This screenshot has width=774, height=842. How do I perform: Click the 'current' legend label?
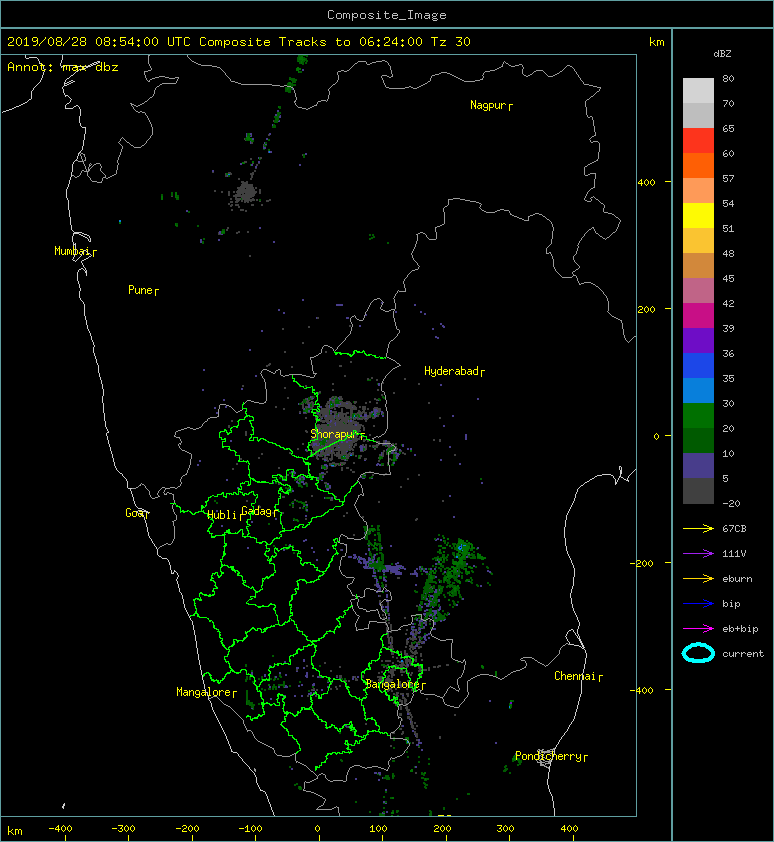point(743,654)
